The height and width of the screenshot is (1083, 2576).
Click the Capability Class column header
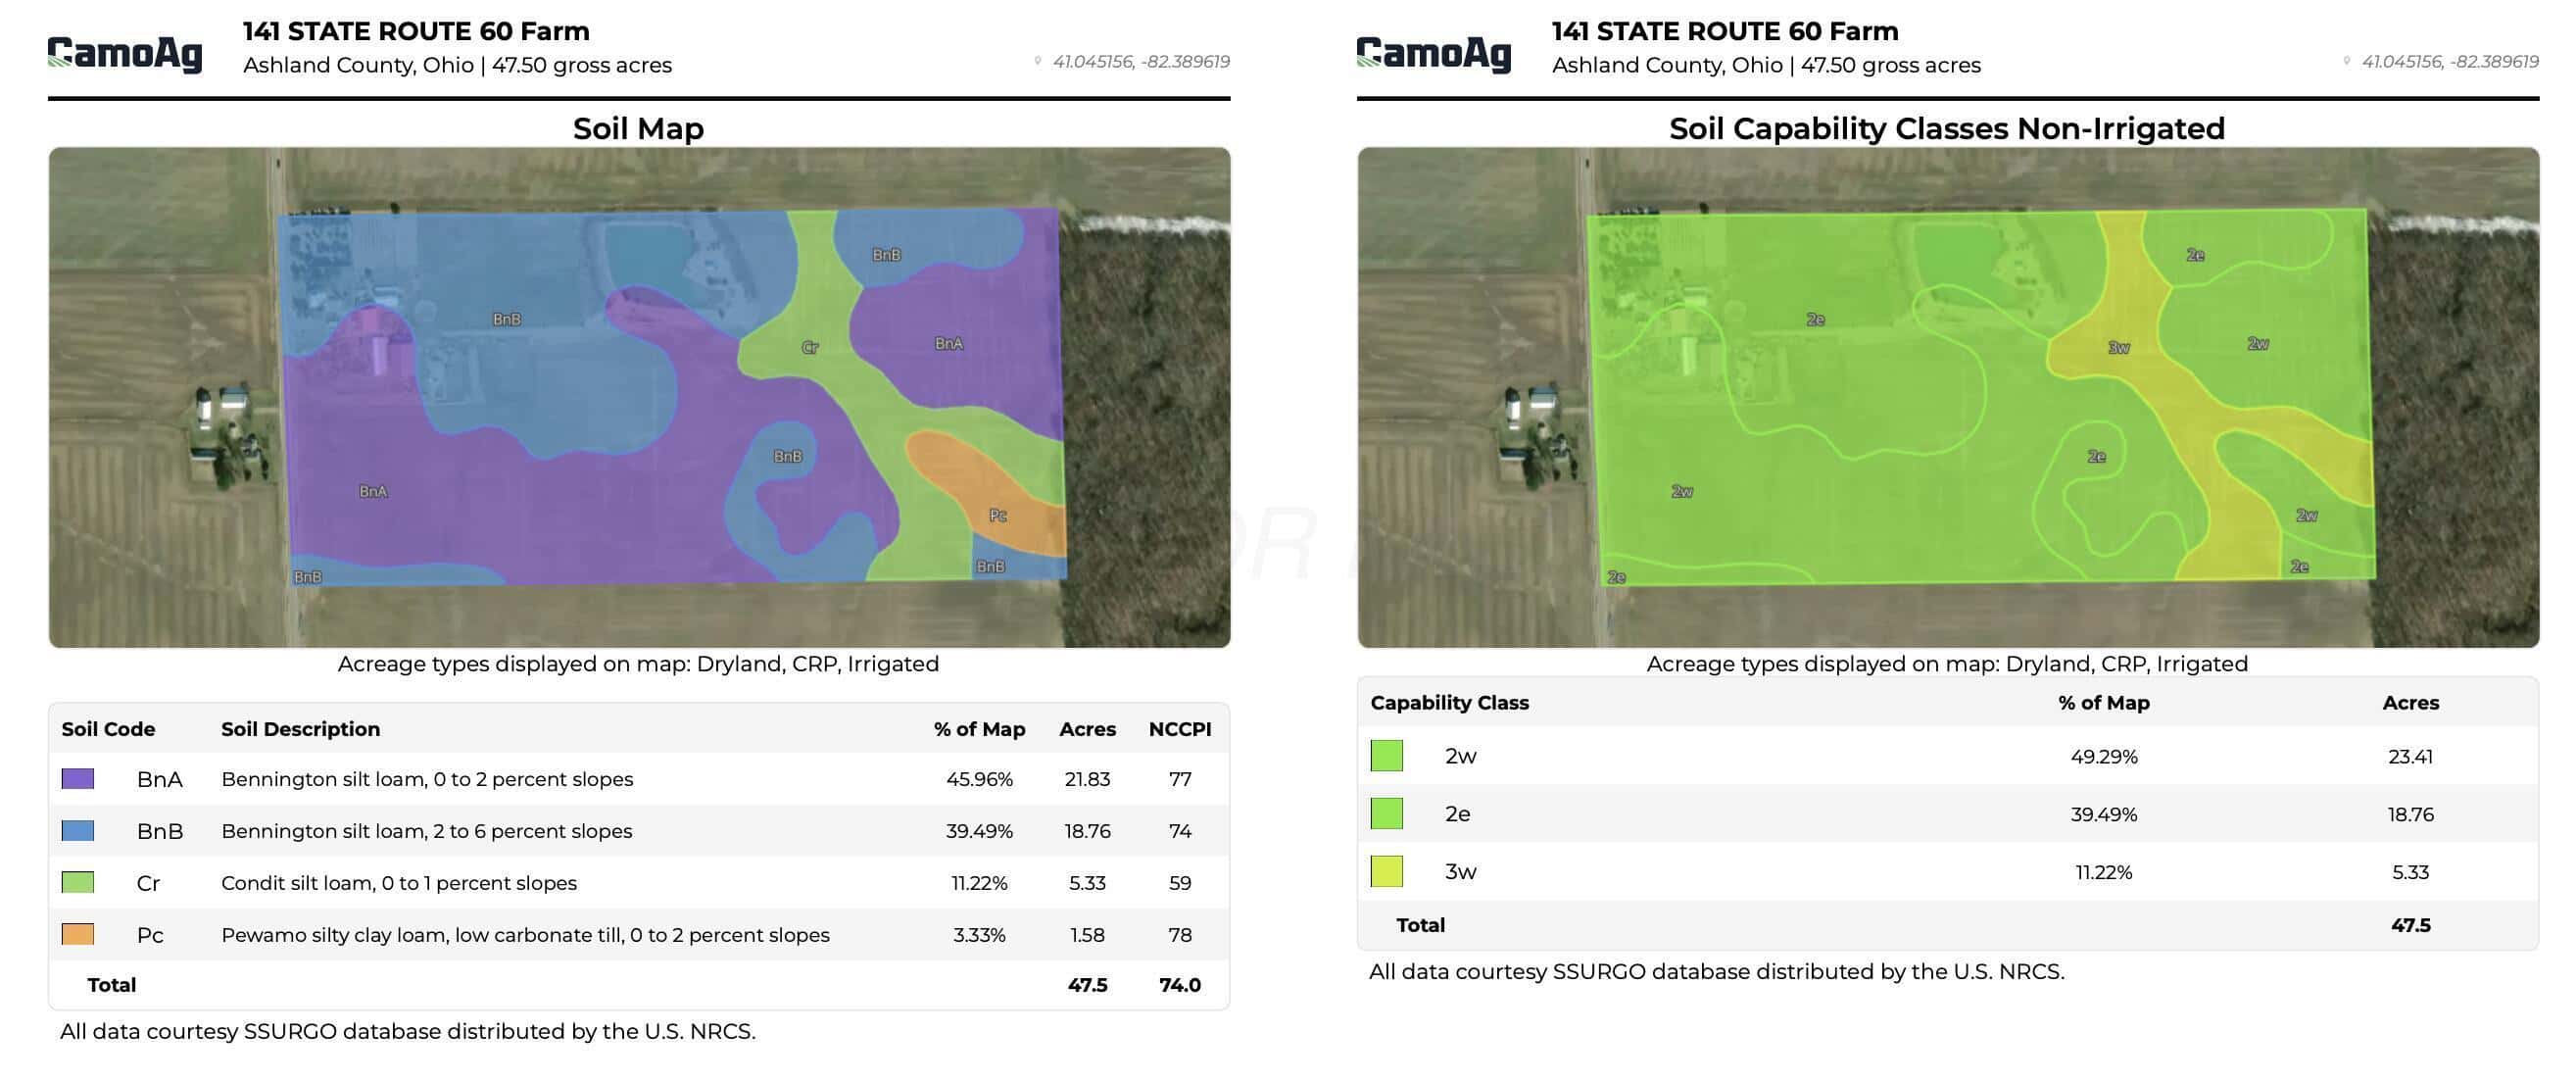tap(1449, 703)
